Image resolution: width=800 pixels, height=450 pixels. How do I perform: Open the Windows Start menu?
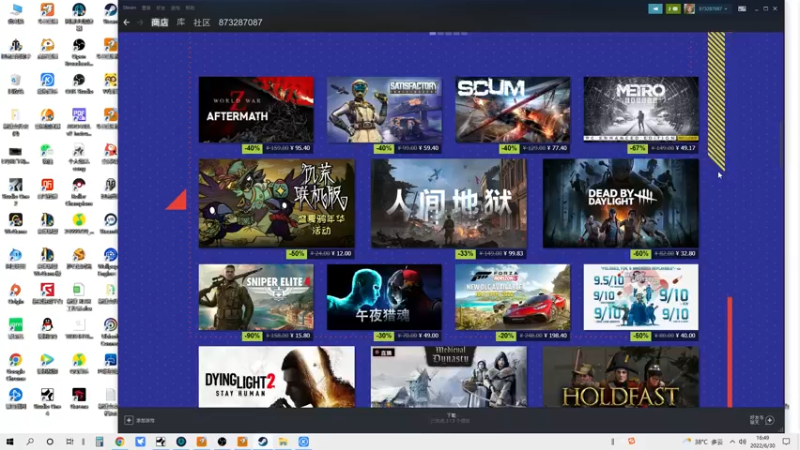[x=10, y=441]
